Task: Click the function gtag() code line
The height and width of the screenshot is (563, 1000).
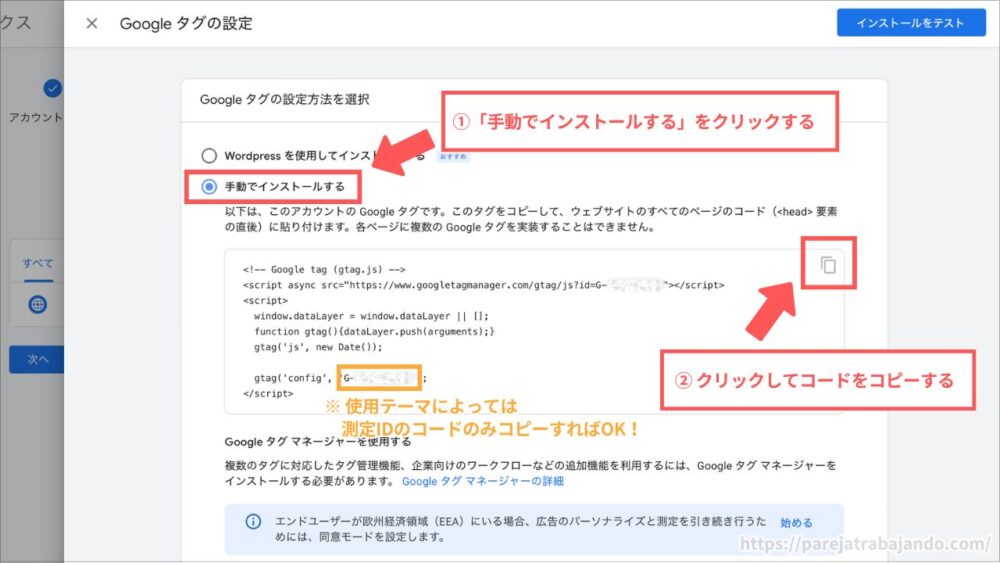Action: [374, 332]
